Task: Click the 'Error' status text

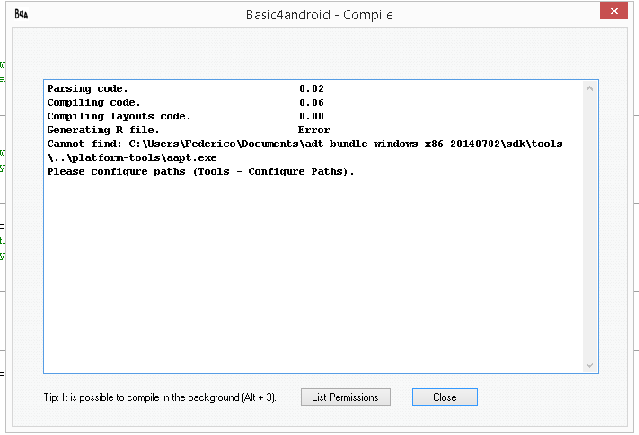Action: 314,130
